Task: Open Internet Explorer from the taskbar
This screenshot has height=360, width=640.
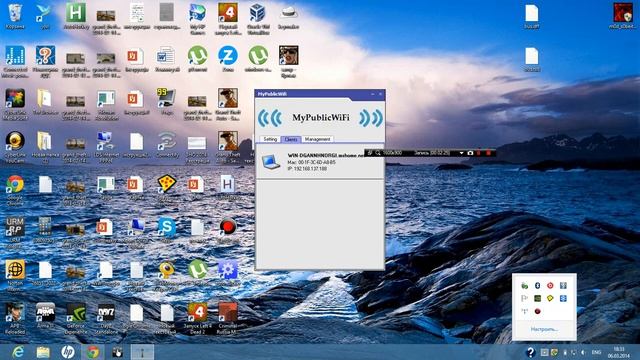Action: [x=18, y=352]
